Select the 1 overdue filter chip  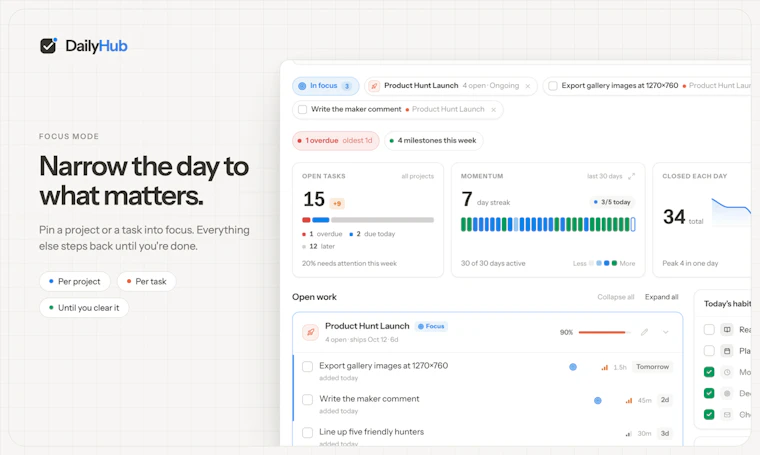click(x=335, y=141)
